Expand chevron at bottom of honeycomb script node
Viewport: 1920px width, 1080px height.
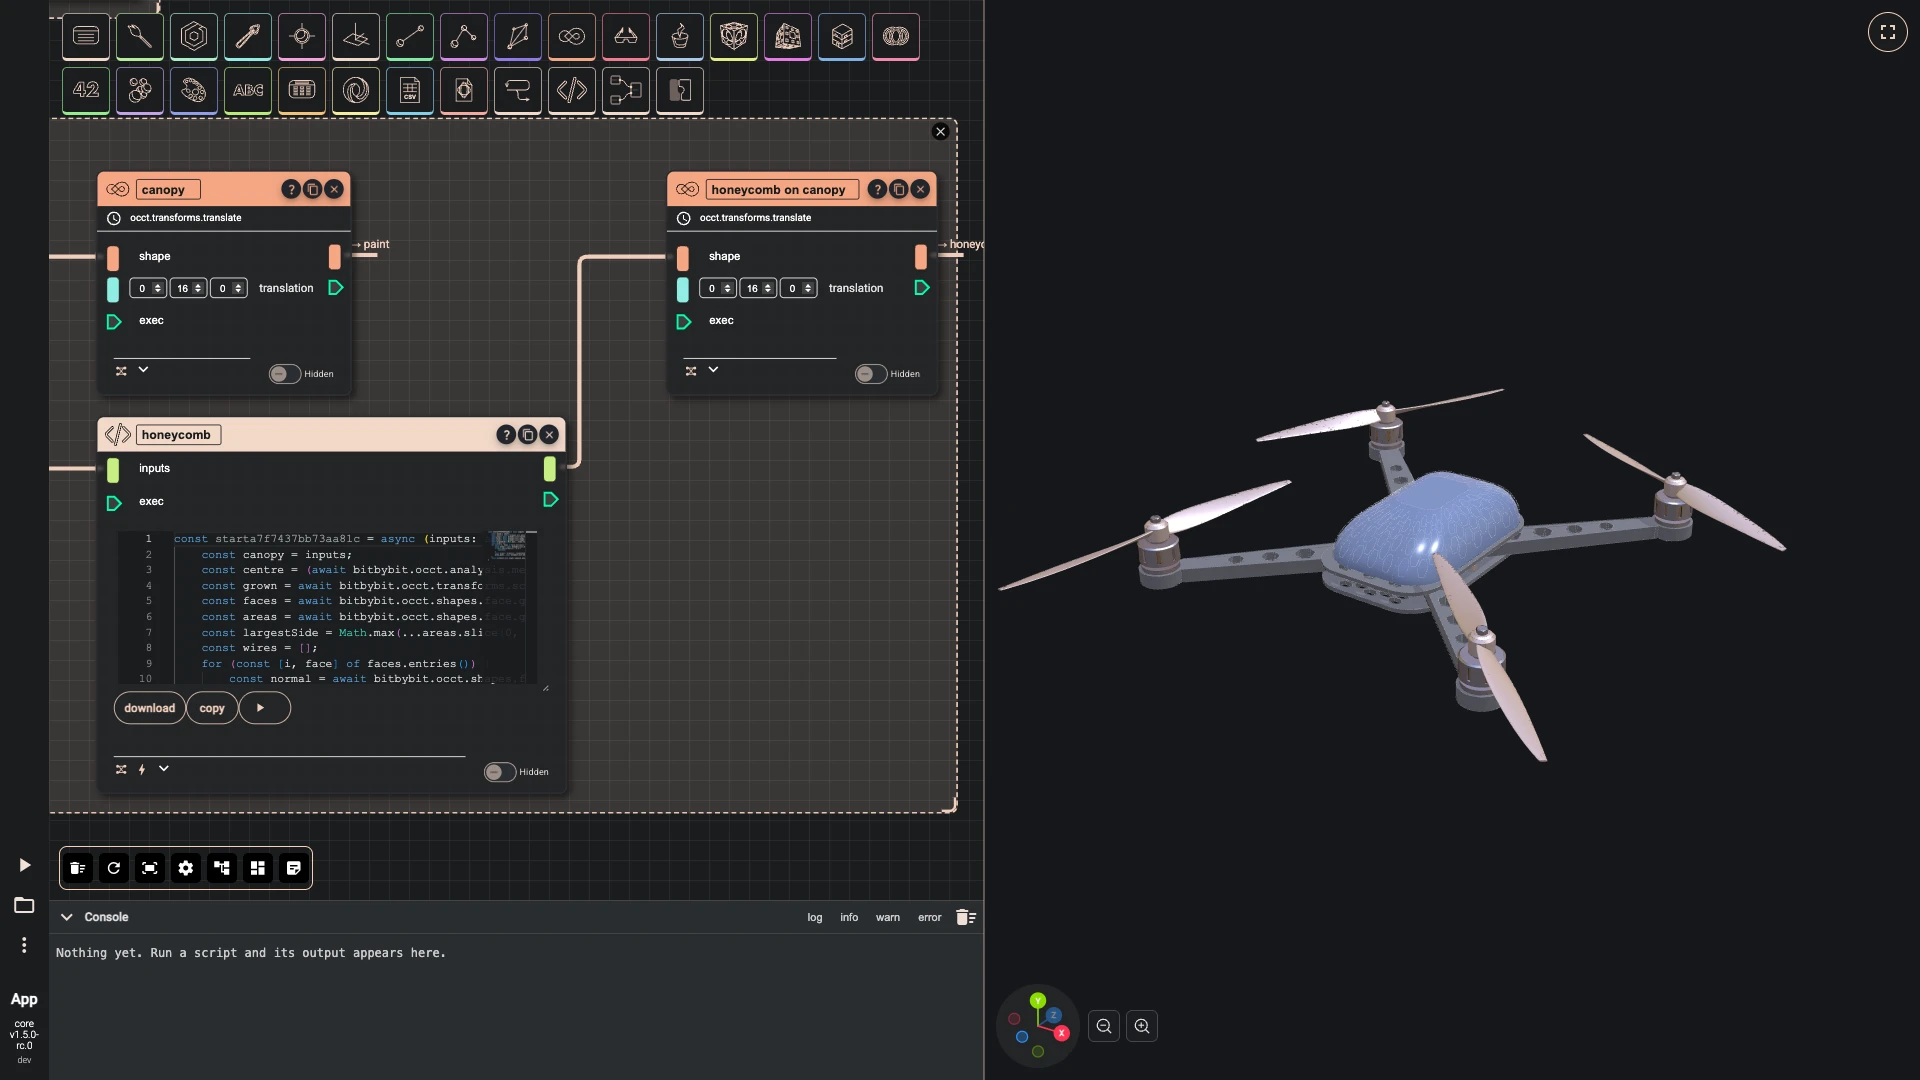164,769
